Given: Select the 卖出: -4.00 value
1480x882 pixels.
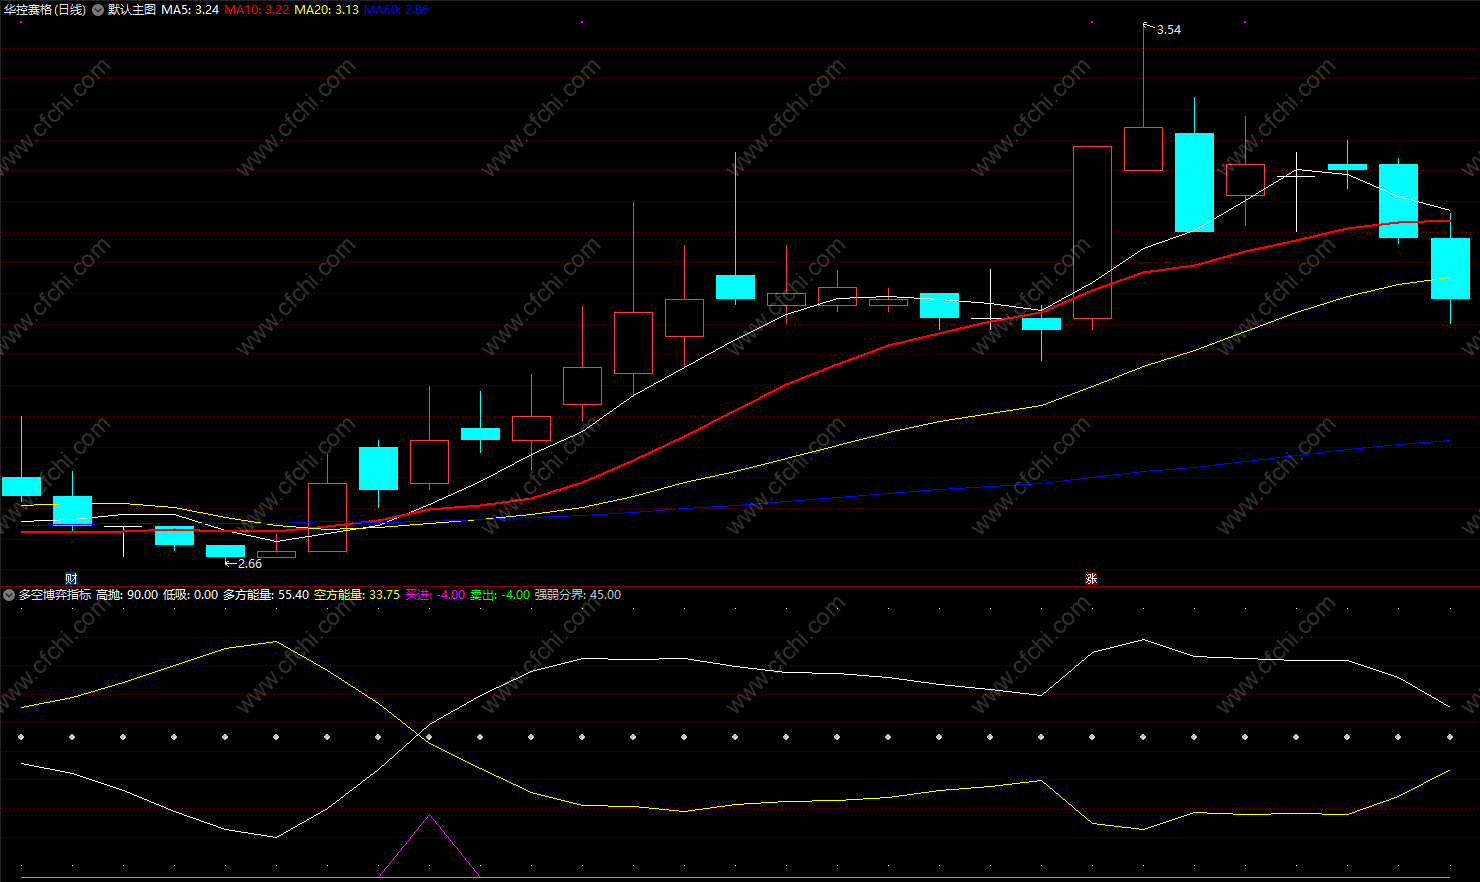Looking at the screenshot, I should point(500,595).
